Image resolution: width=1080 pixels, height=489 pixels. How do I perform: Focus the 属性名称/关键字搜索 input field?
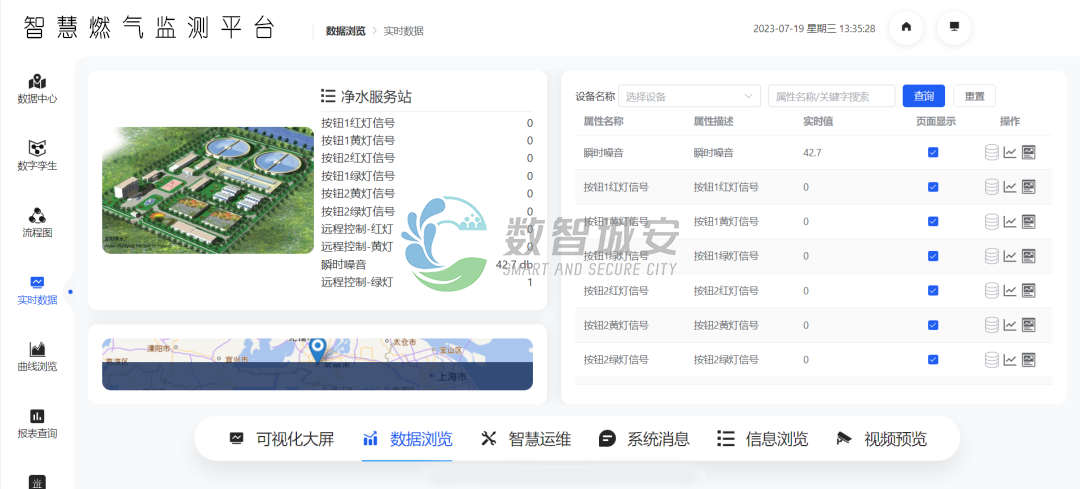point(831,97)
